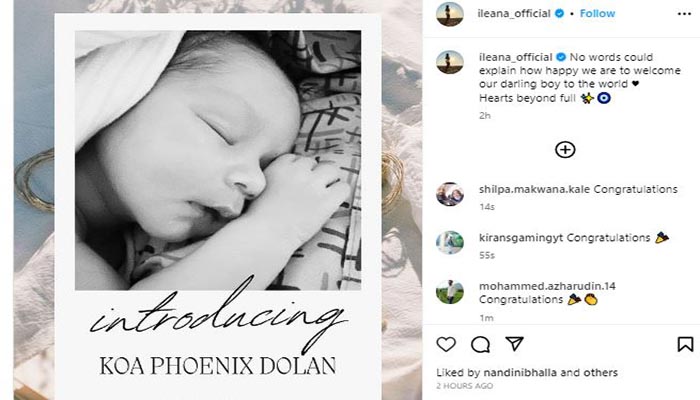
Task: Visit mohammed.azharudin.14 profile
Action: pos(547,286)
